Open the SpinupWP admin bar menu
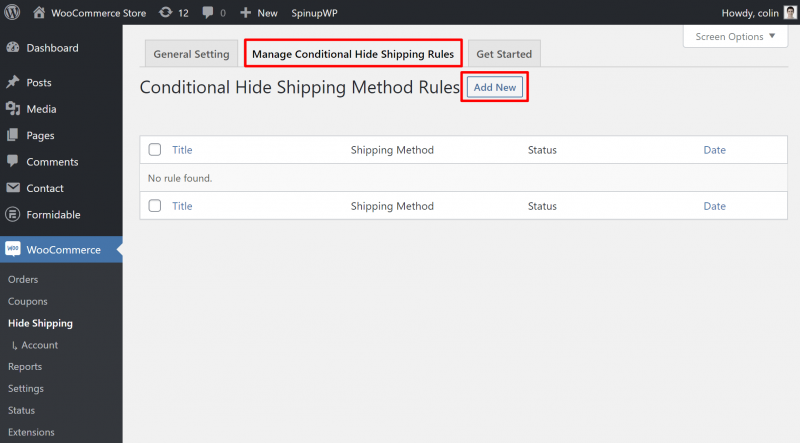The width and height of the screenshot is (800, 443). point(314,13)
